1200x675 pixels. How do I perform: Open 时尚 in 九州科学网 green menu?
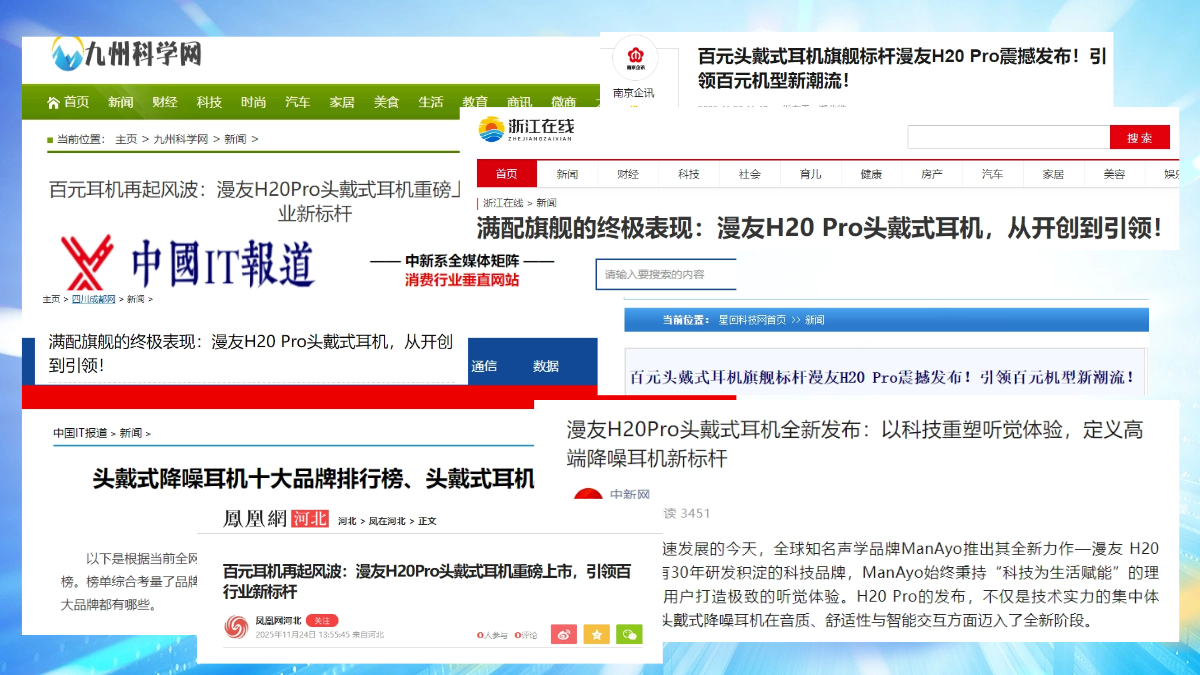click(x=253, y=102)
